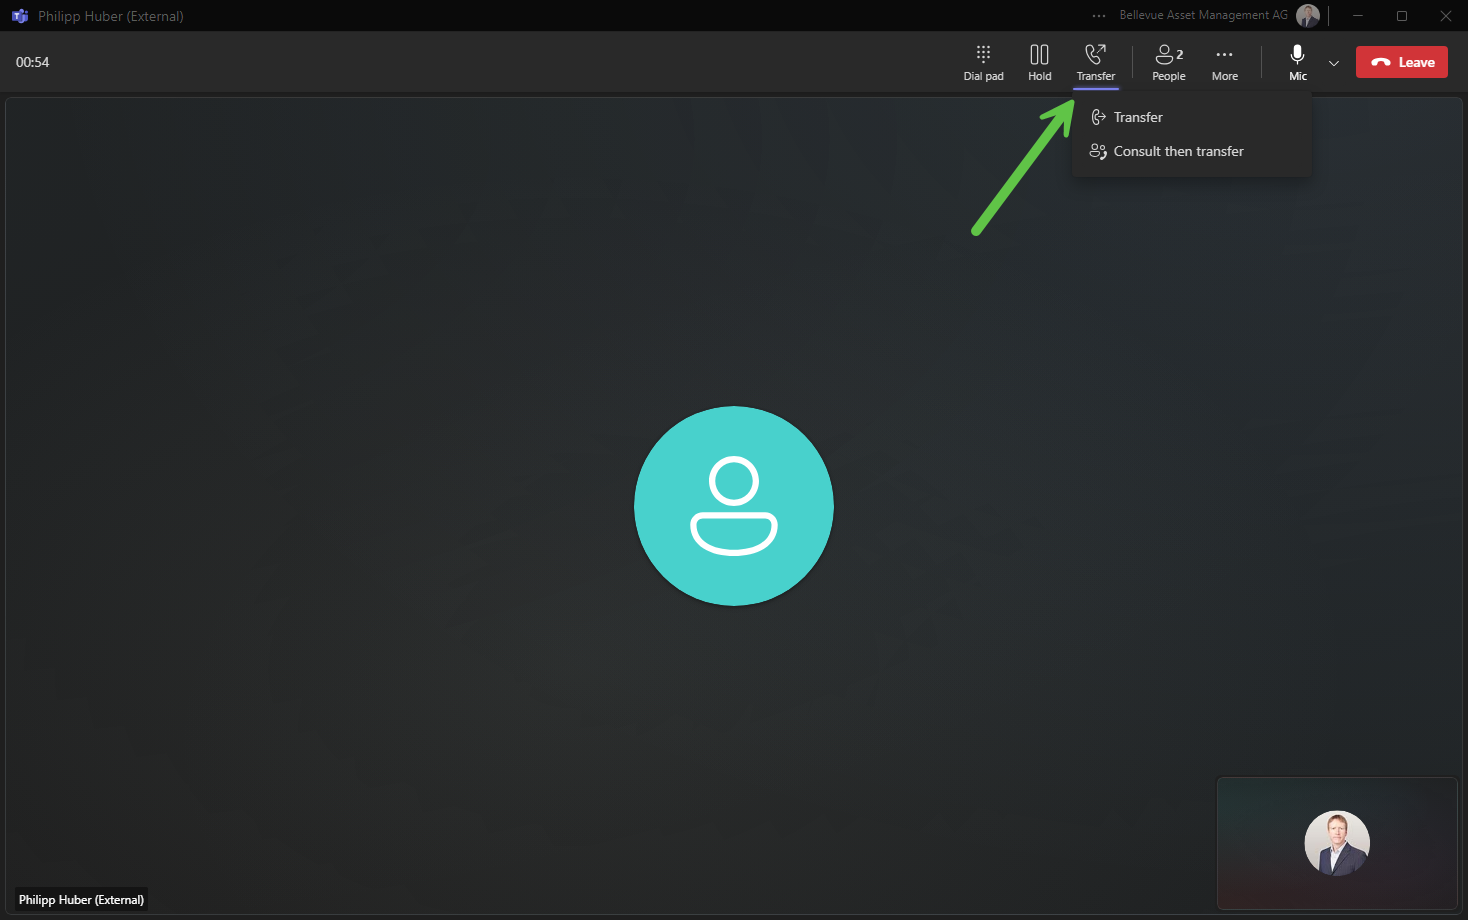Click the Transfer button in call toolbar
Viewport: 1468px width, 920px height.
coord(1095,62)
